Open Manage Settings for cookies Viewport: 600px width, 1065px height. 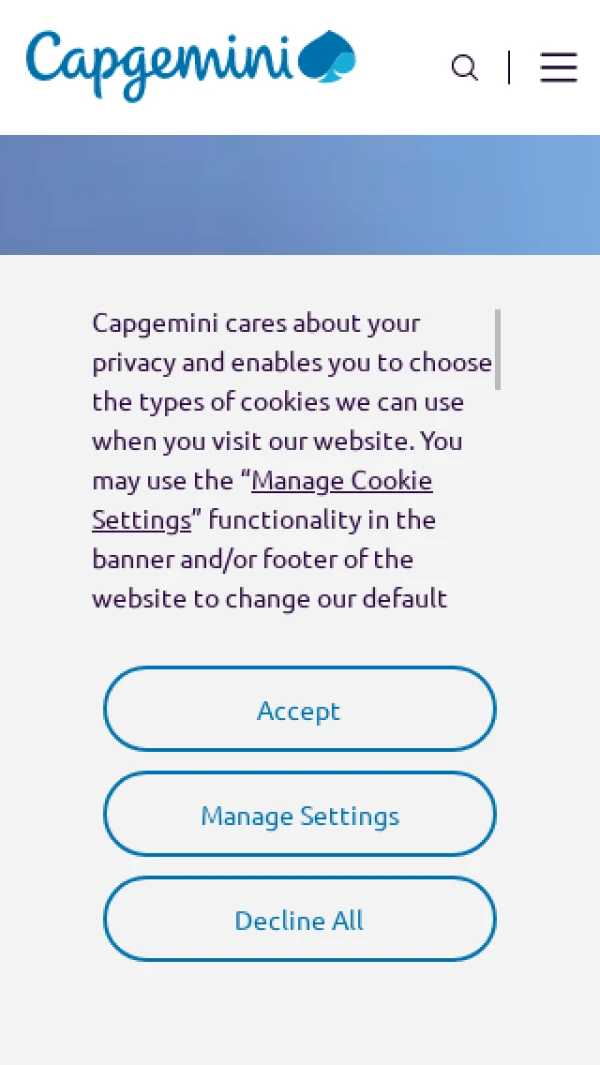tap(299, 814)
